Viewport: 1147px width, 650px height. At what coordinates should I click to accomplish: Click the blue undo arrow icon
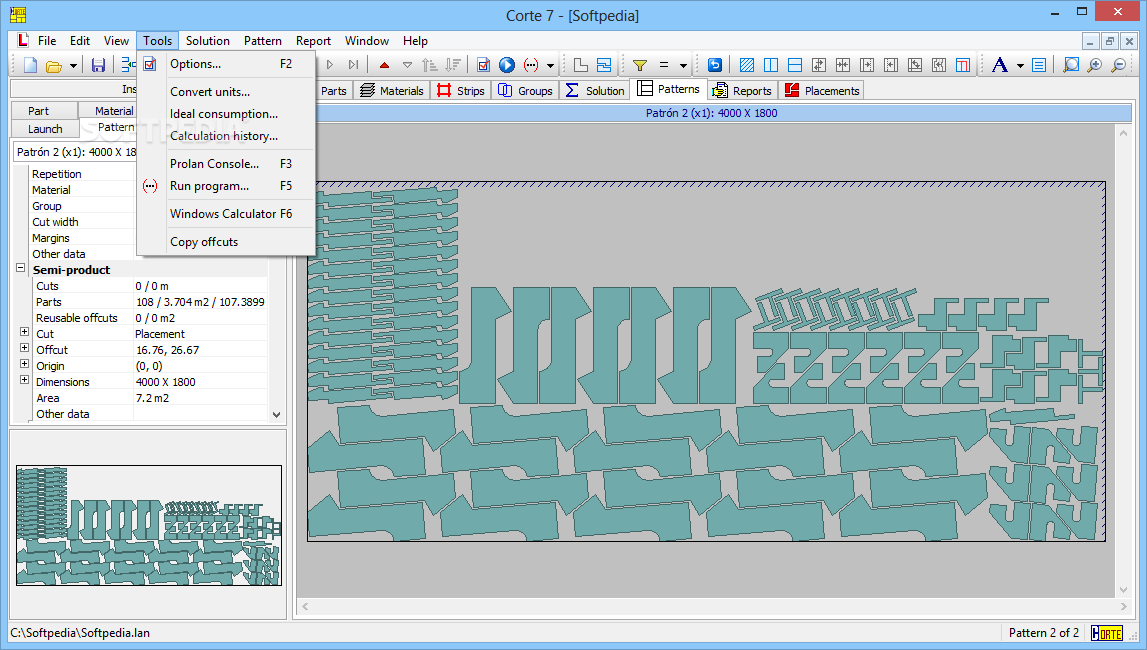pos(715,65)
